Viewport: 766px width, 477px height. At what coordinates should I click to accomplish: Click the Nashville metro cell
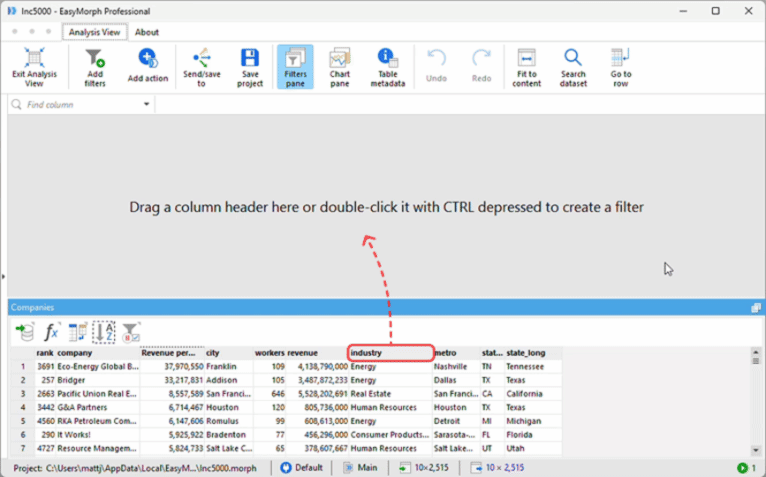(456, 367)
